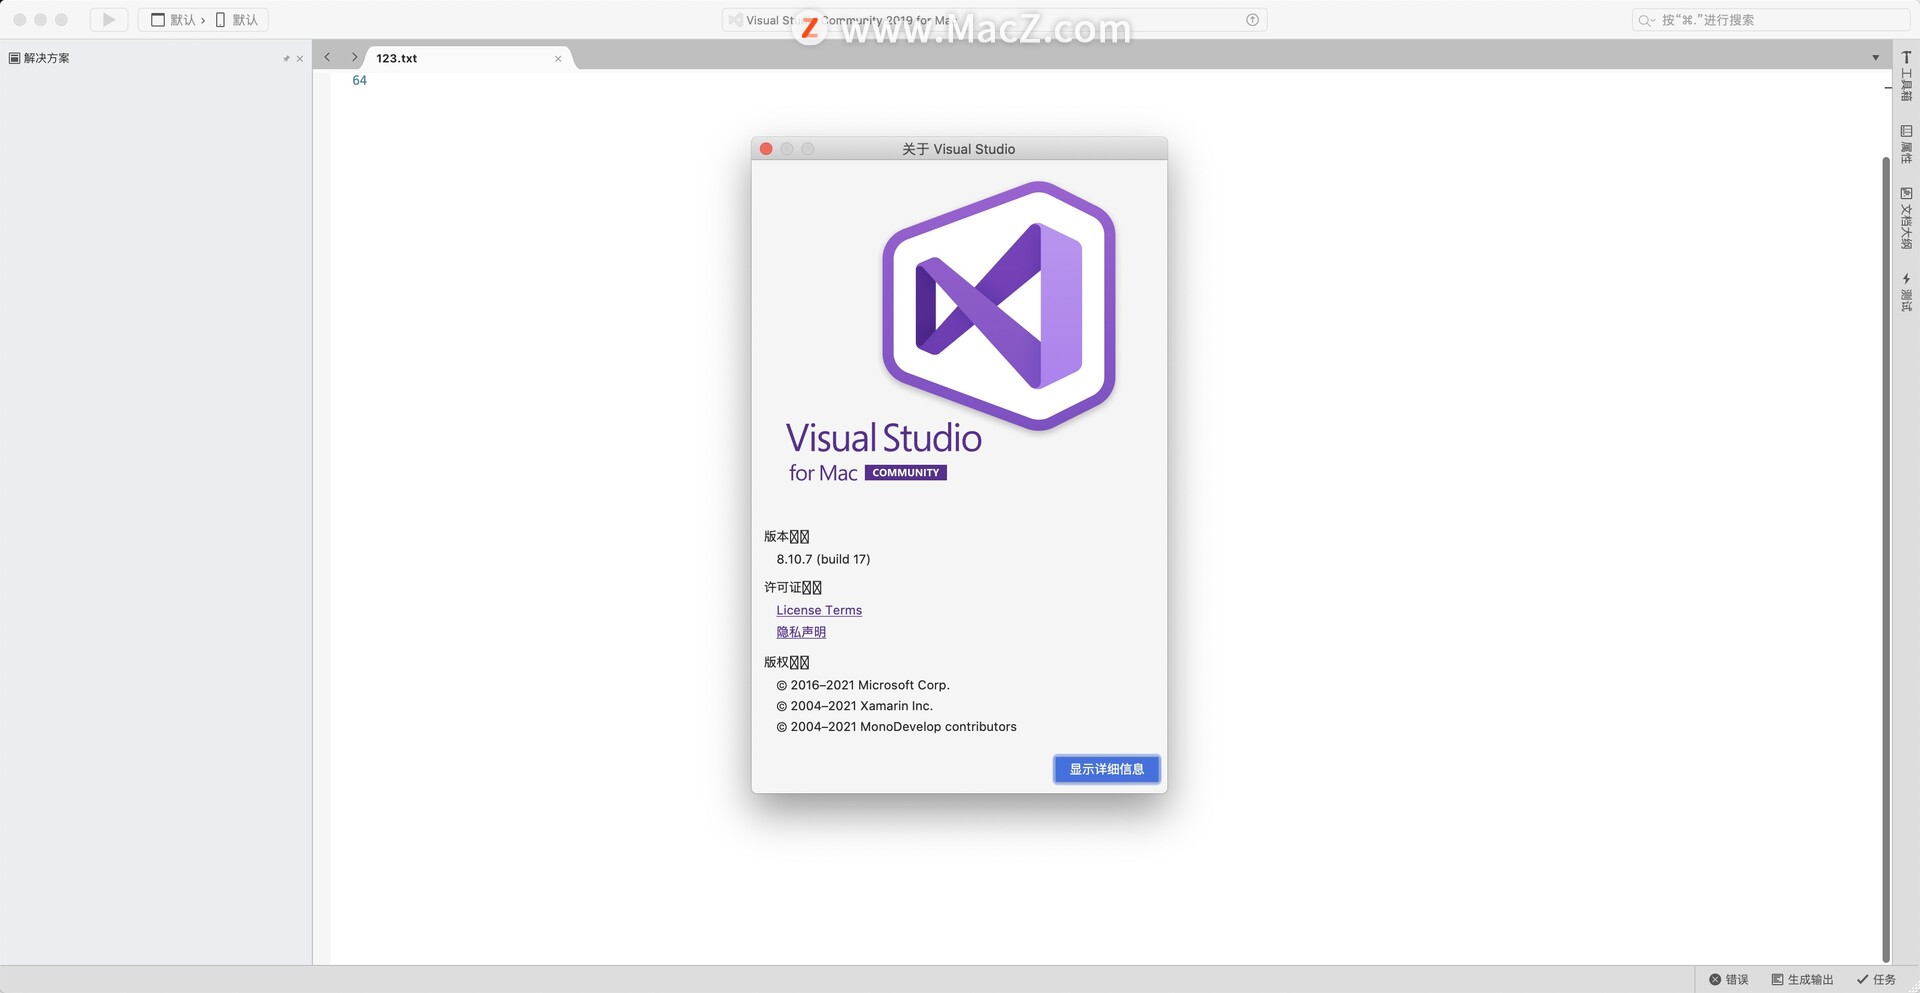Click the 关于 Visual Studio dialog title
Image resolution: width=1920 pixels, height=993 pixels.
pos(958,149)
